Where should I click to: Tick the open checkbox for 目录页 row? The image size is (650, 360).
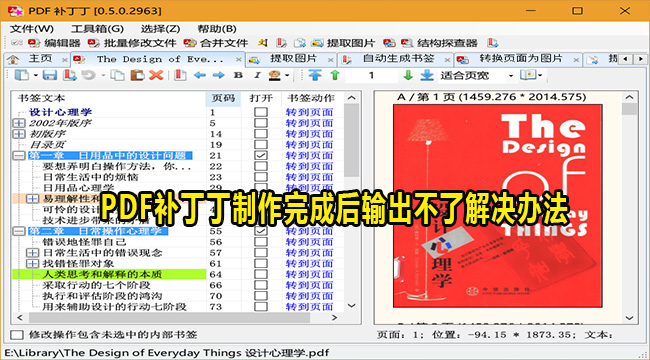point(261,144)
